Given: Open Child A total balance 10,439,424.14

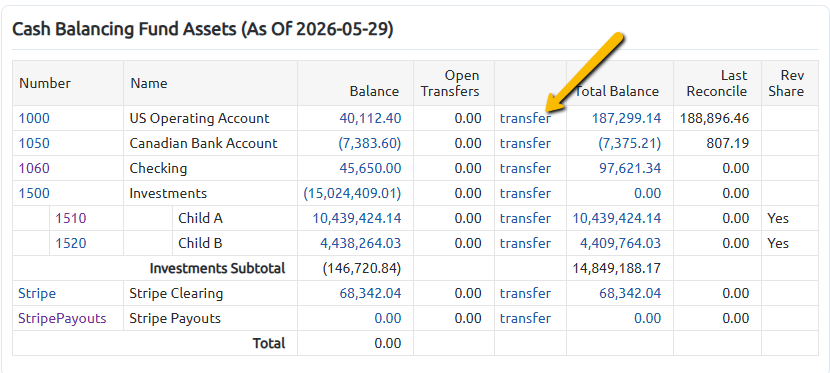Looking at the screenshot, I should click(x=617, y=219).
